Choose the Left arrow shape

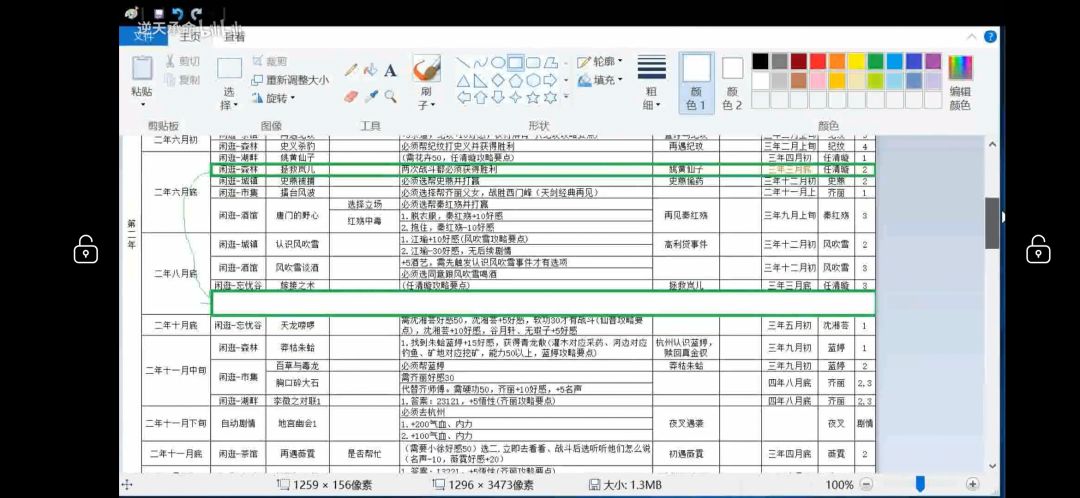tap(463, 98)
